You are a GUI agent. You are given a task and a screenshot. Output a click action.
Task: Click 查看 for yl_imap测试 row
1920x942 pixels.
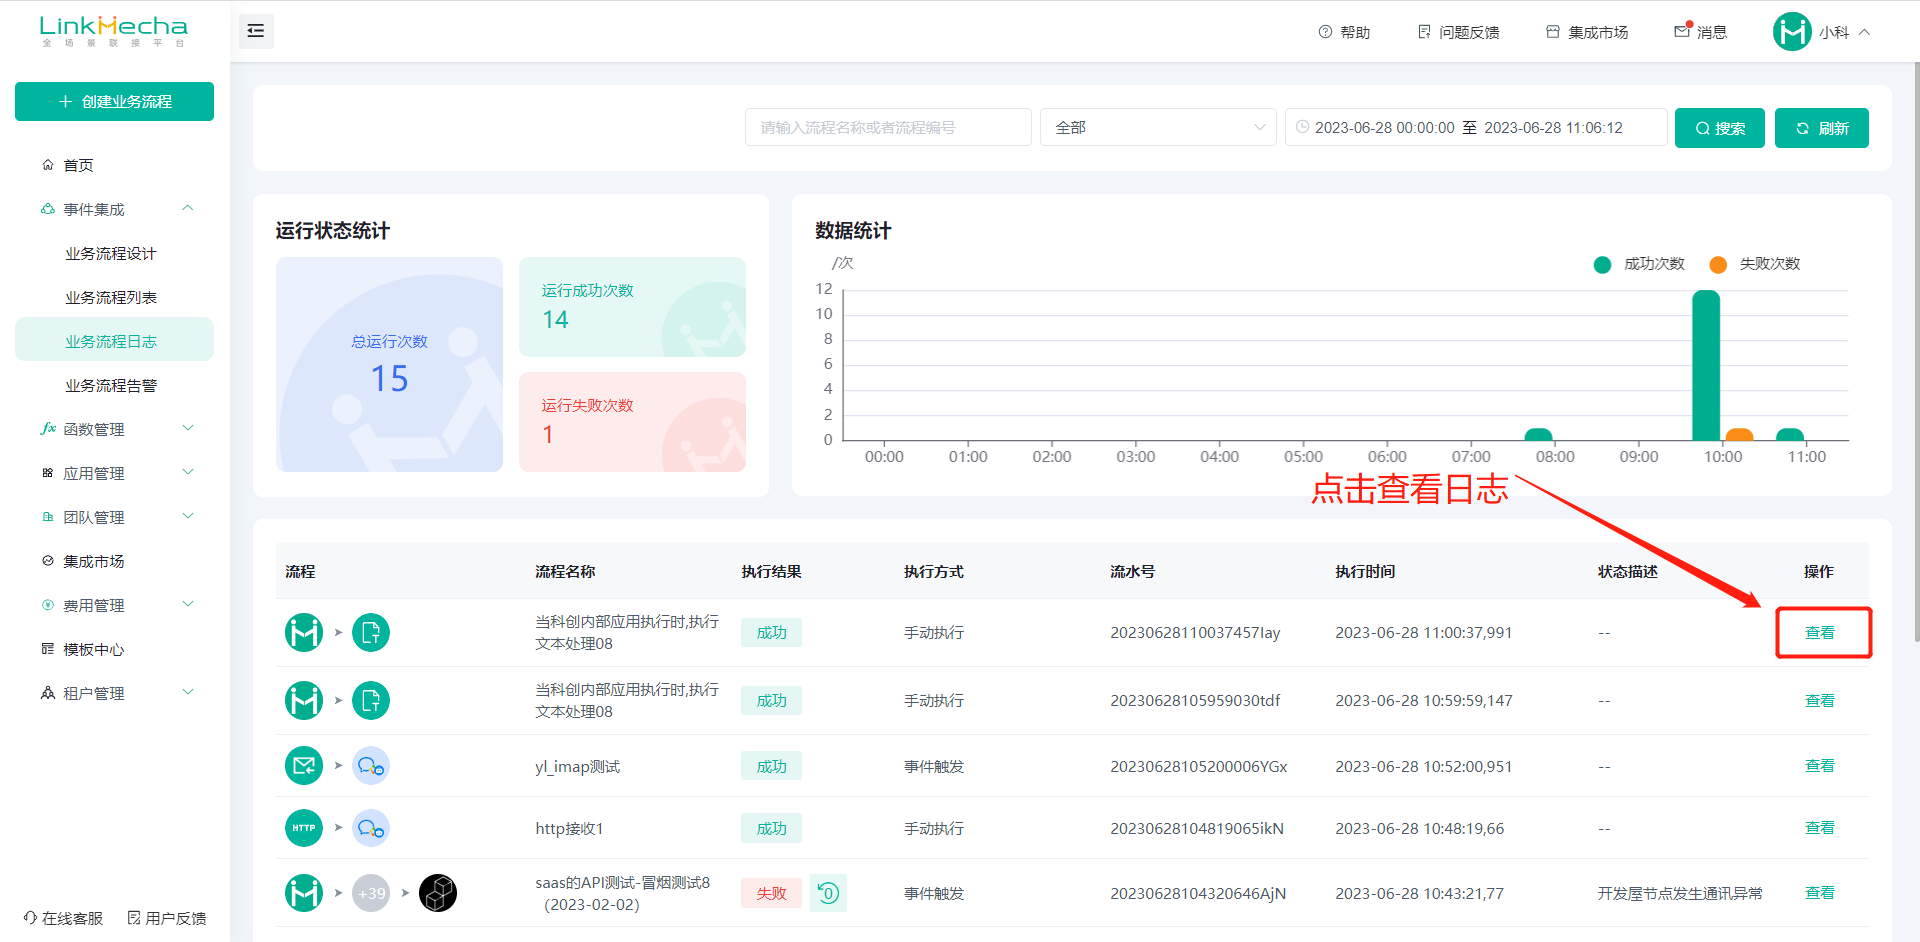click(1820, 765)
